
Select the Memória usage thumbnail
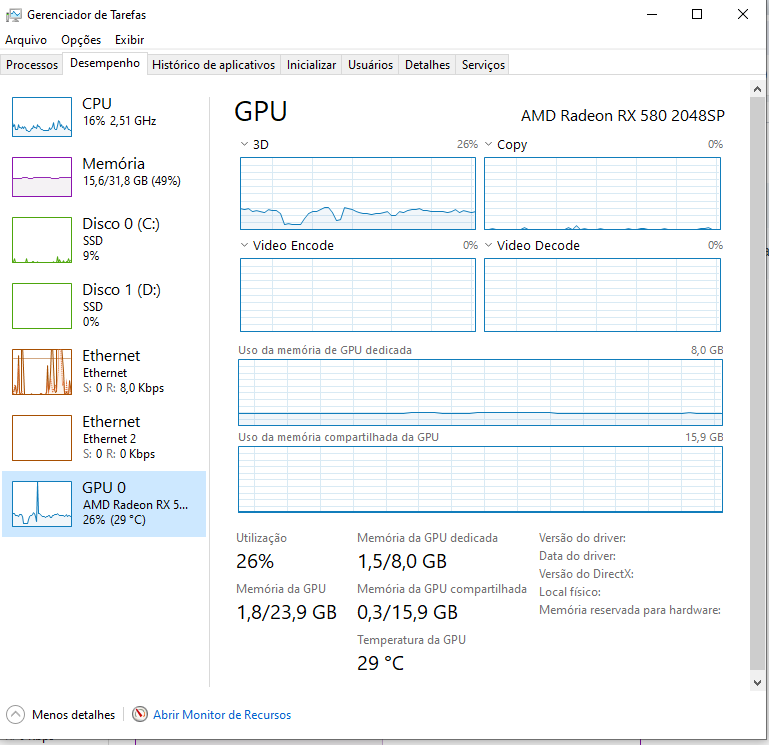42,177
